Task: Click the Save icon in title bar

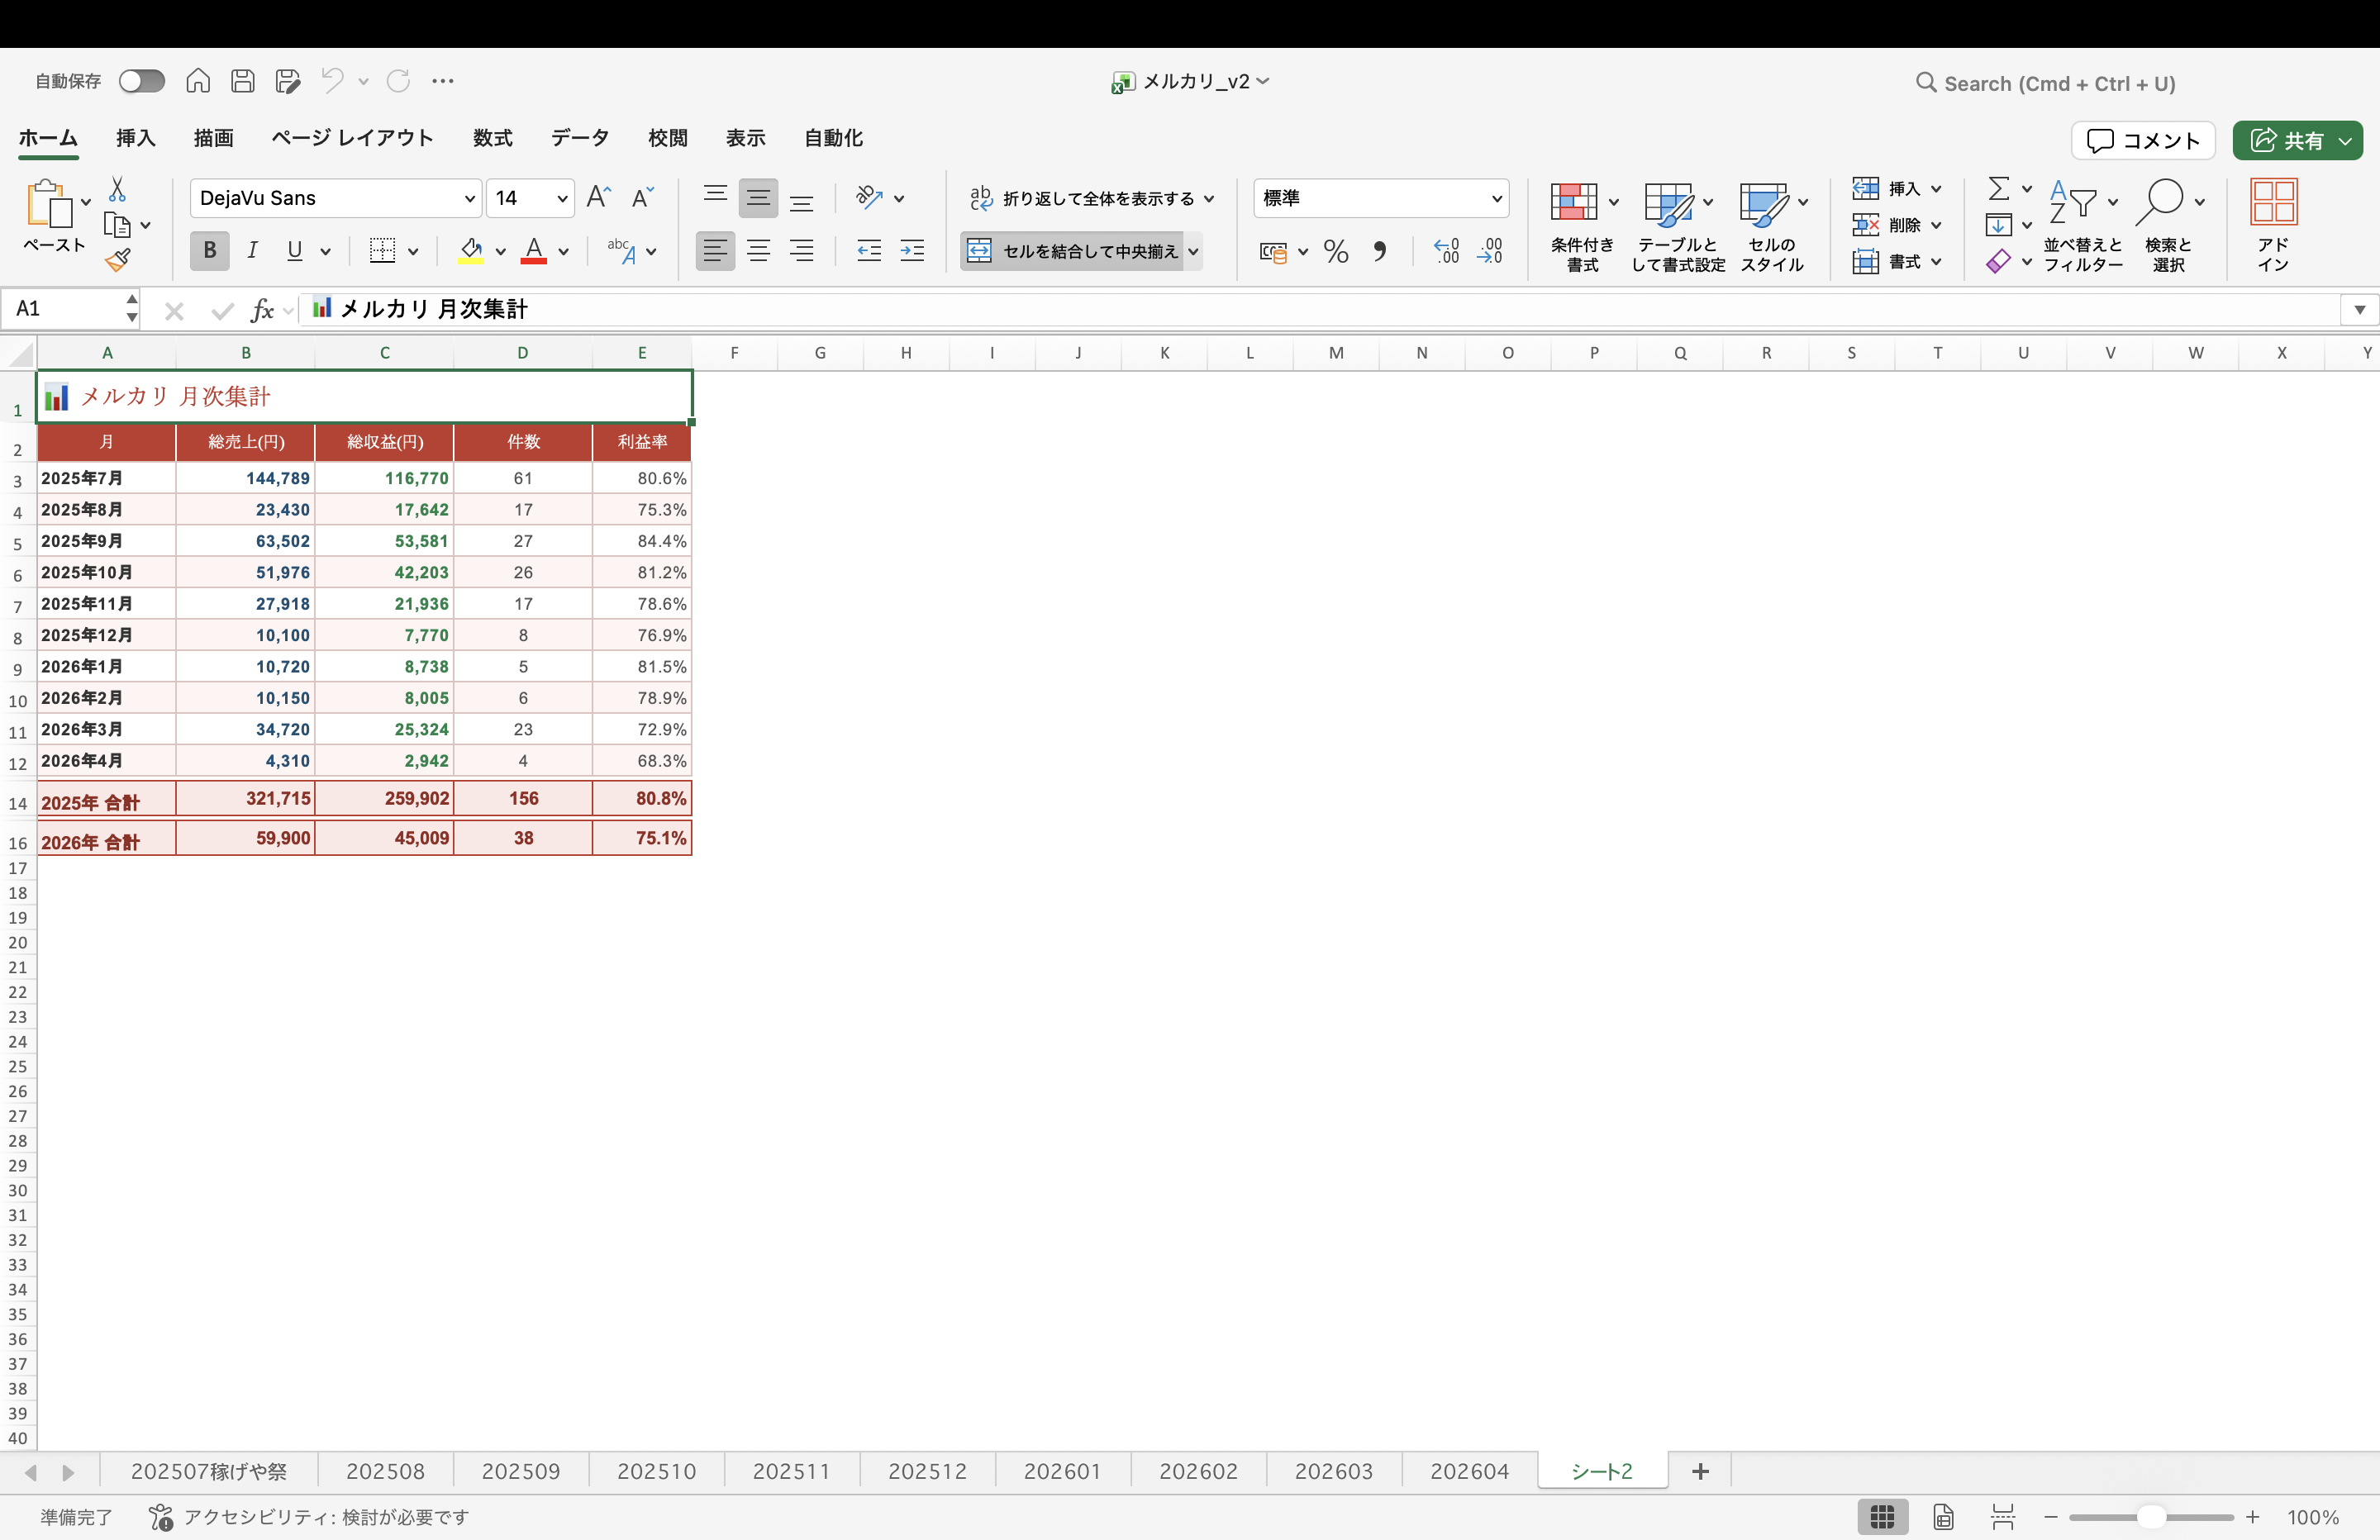Action: click(x=243, y=81)
